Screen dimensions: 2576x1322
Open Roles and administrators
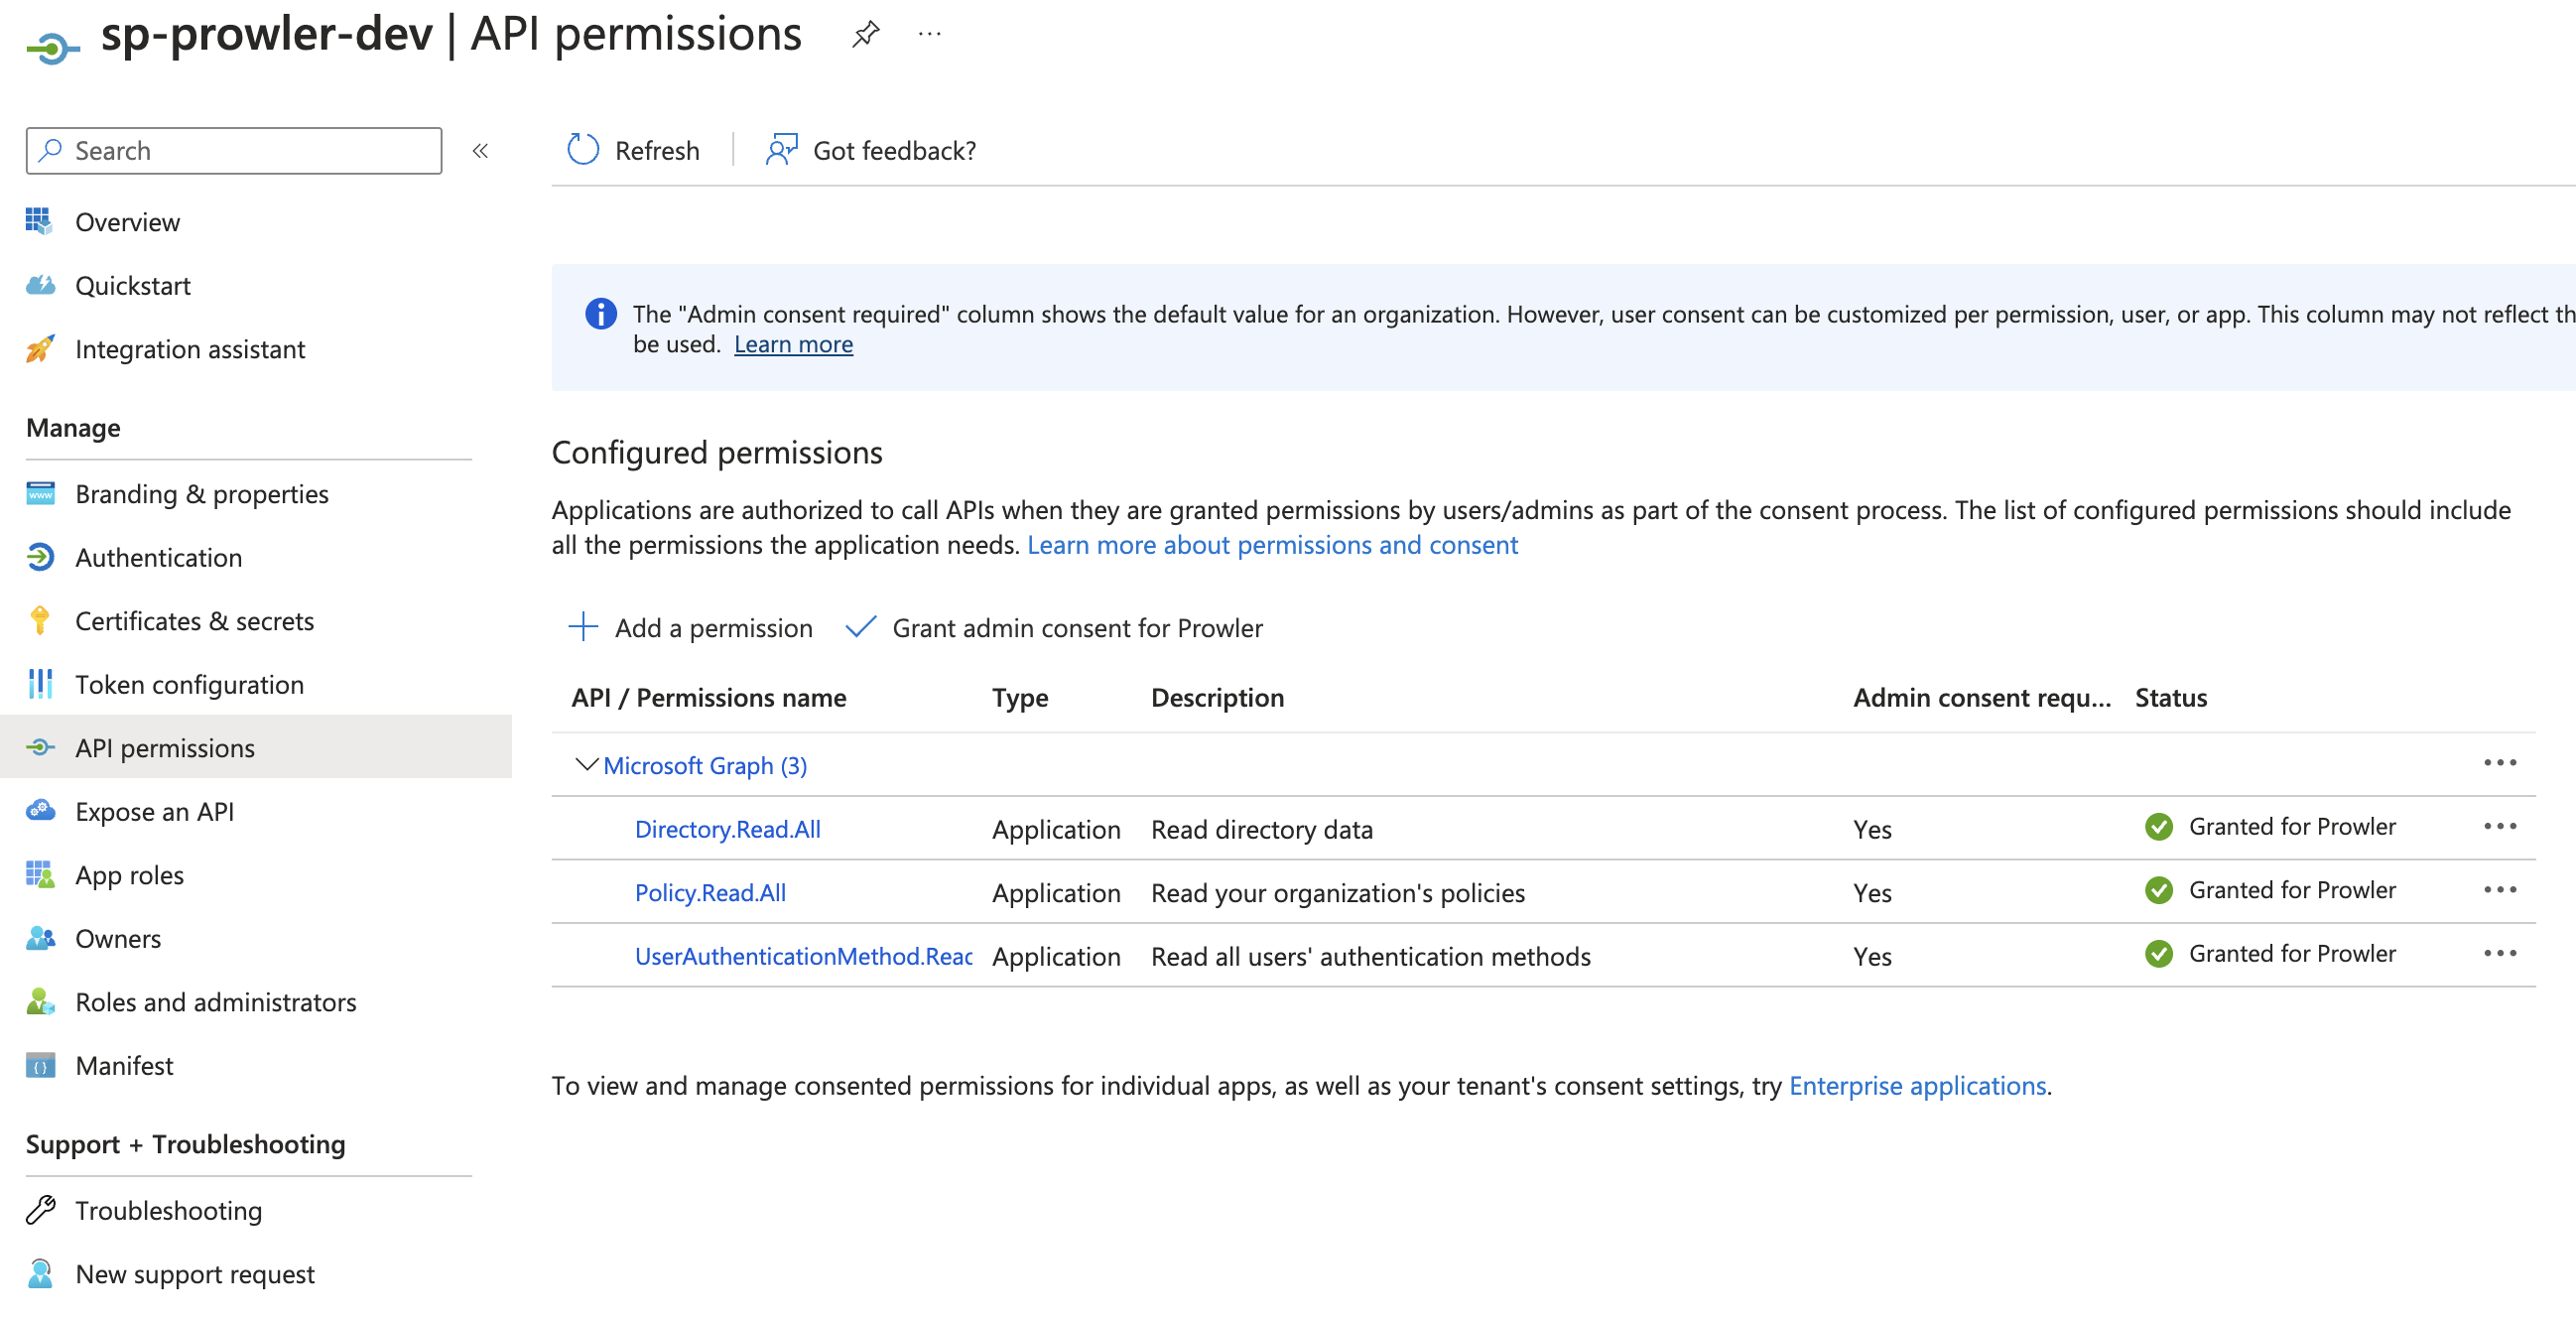pyautogui.click(x=216, y=1001)
